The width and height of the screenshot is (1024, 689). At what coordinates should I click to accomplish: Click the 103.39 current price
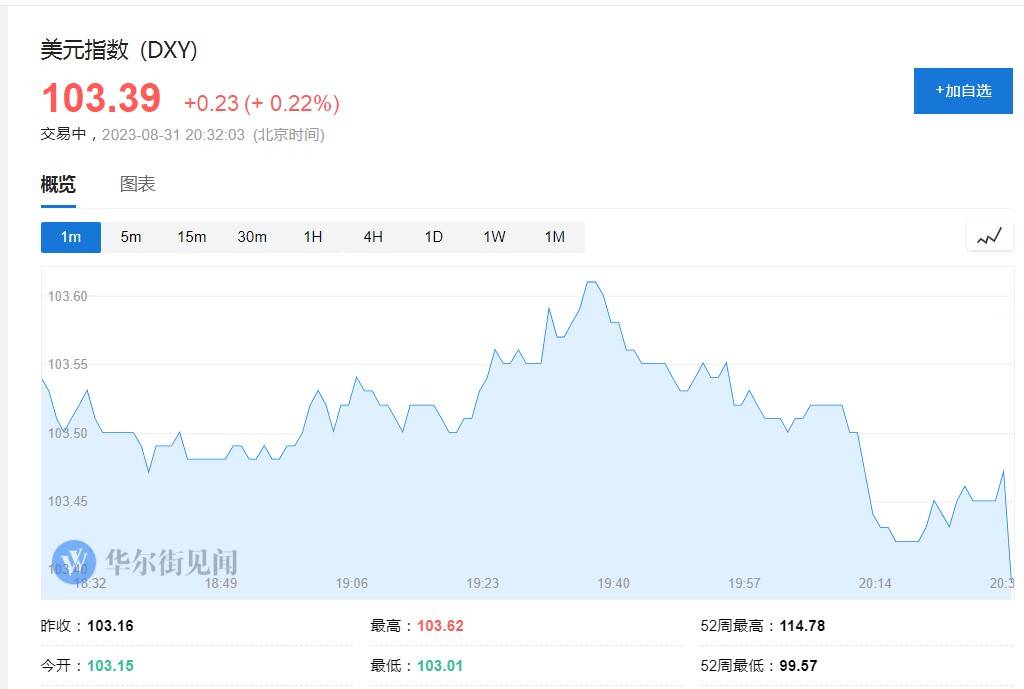[x=101, y=99]
